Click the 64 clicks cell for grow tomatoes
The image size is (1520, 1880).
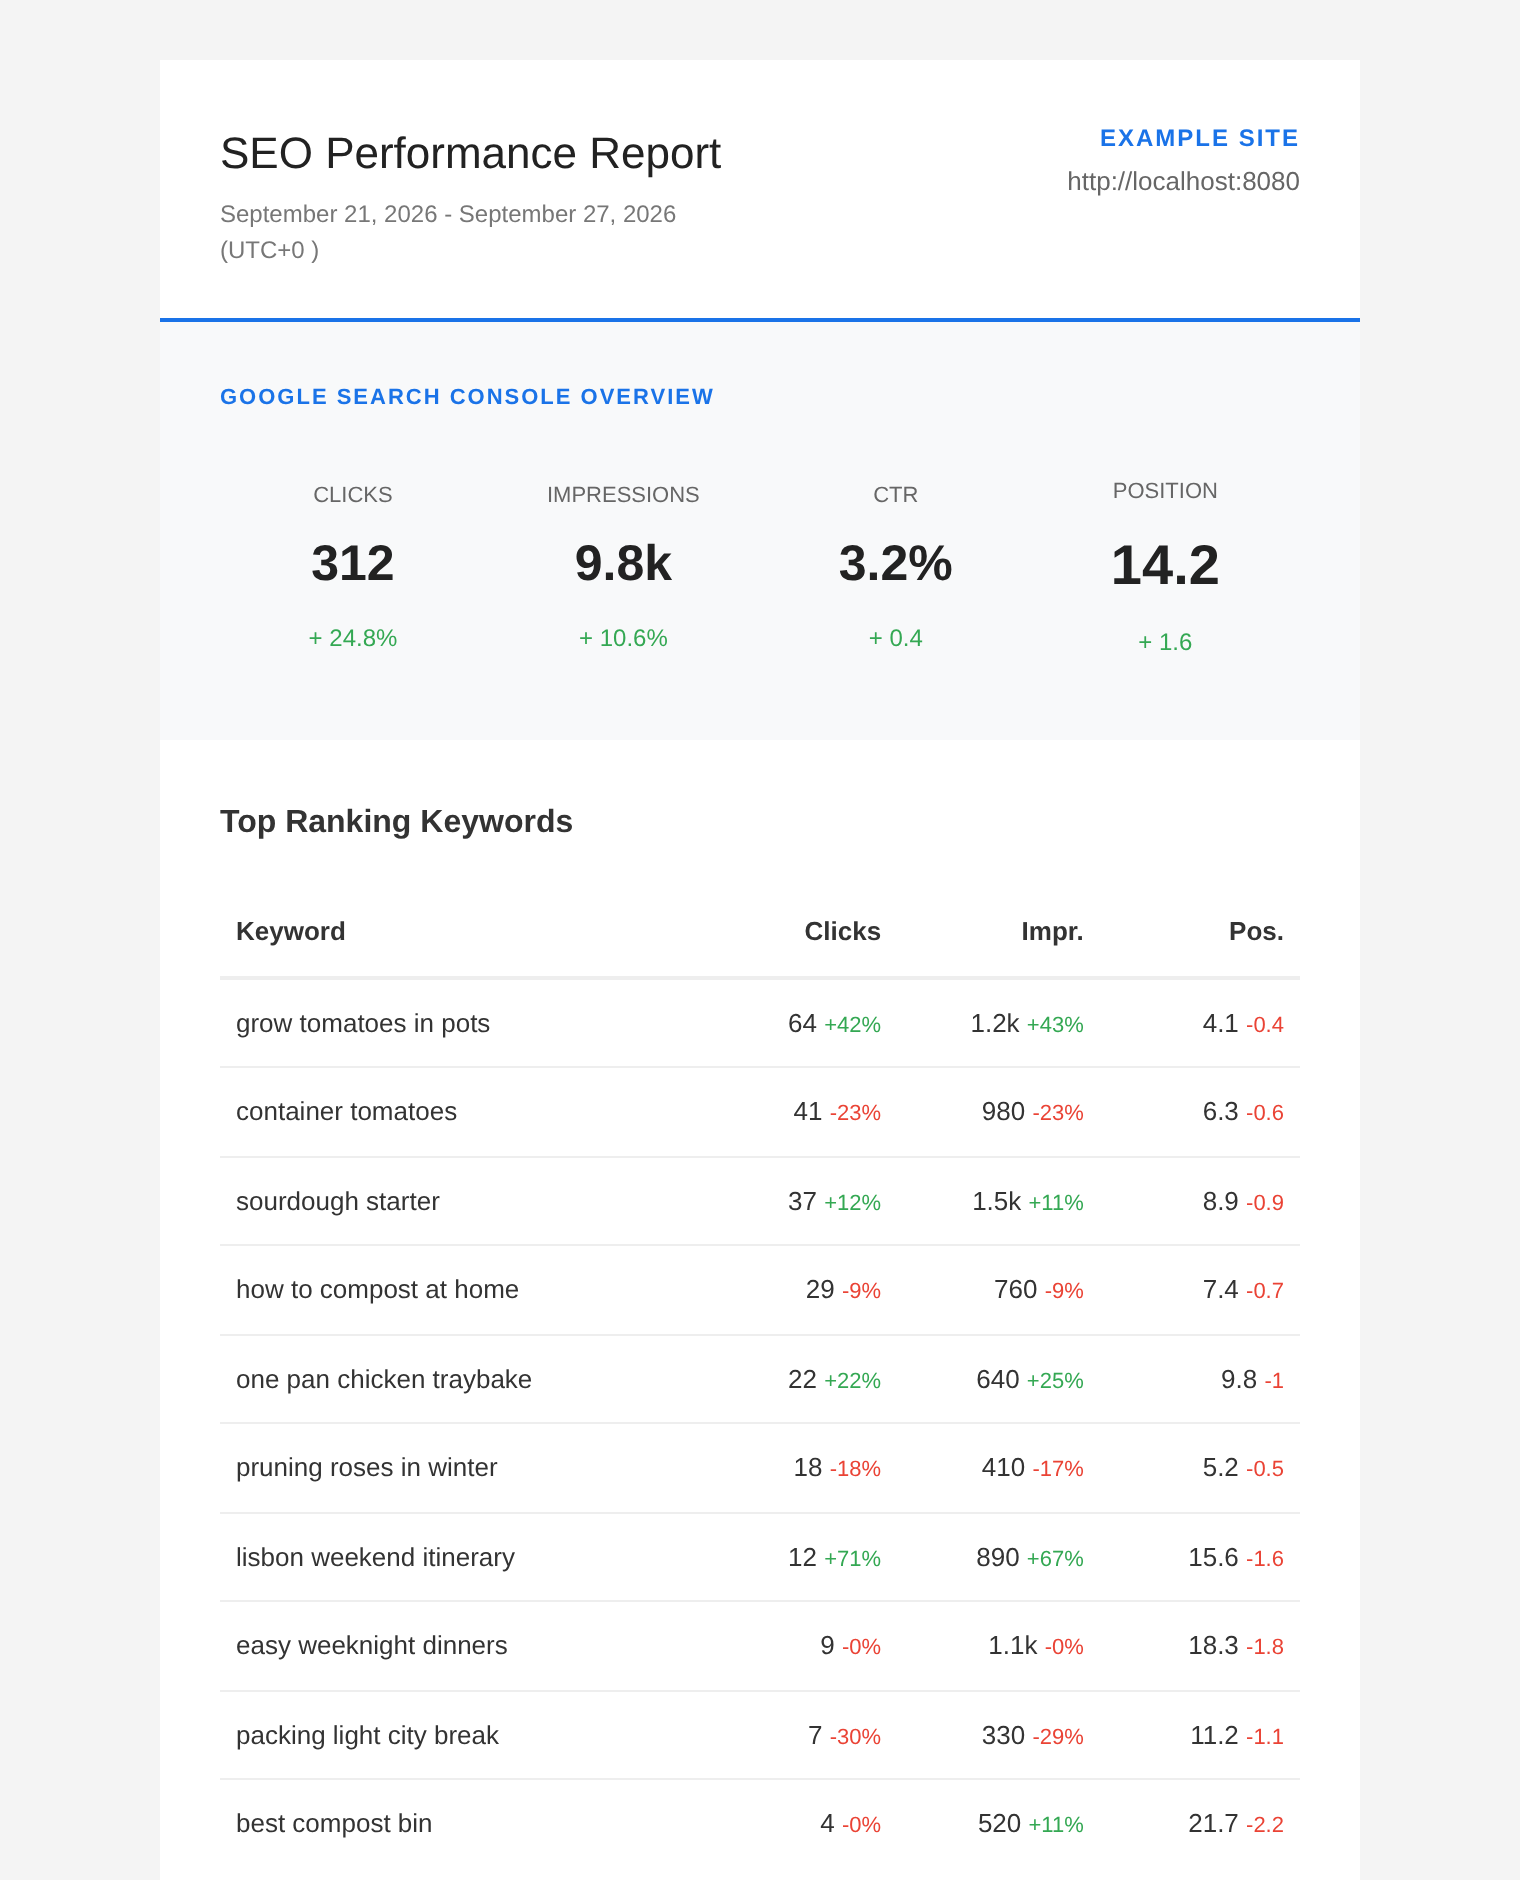pyautogui.click(x=834, y=1023)
